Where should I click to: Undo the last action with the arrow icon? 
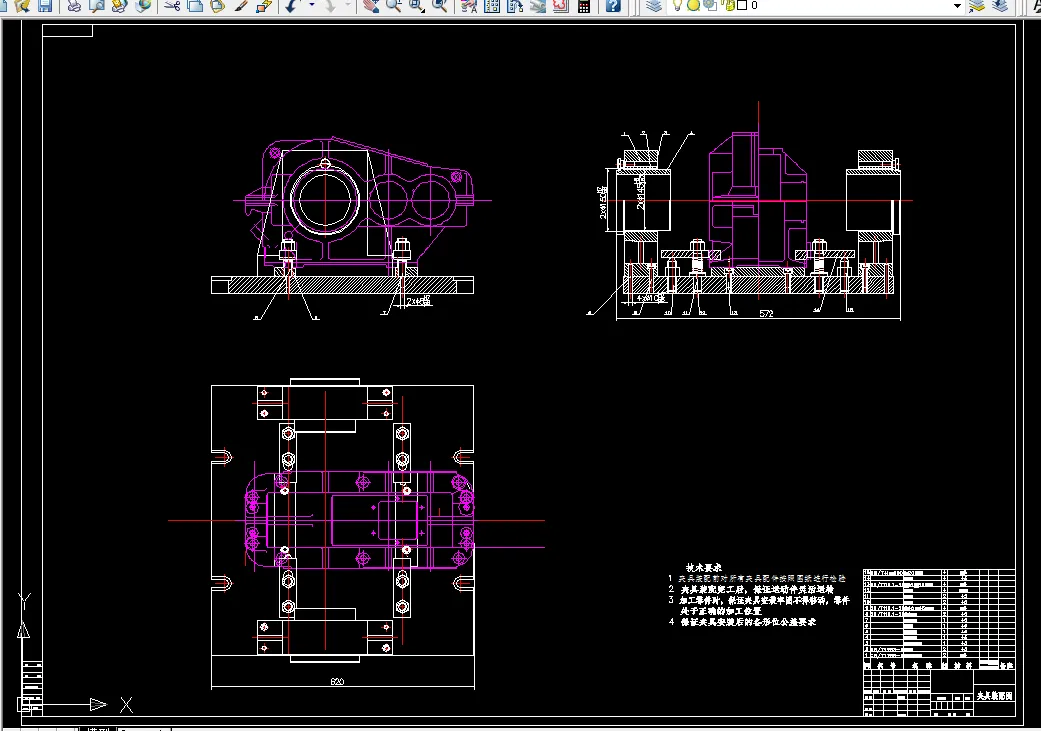click(x=292, y=6)
